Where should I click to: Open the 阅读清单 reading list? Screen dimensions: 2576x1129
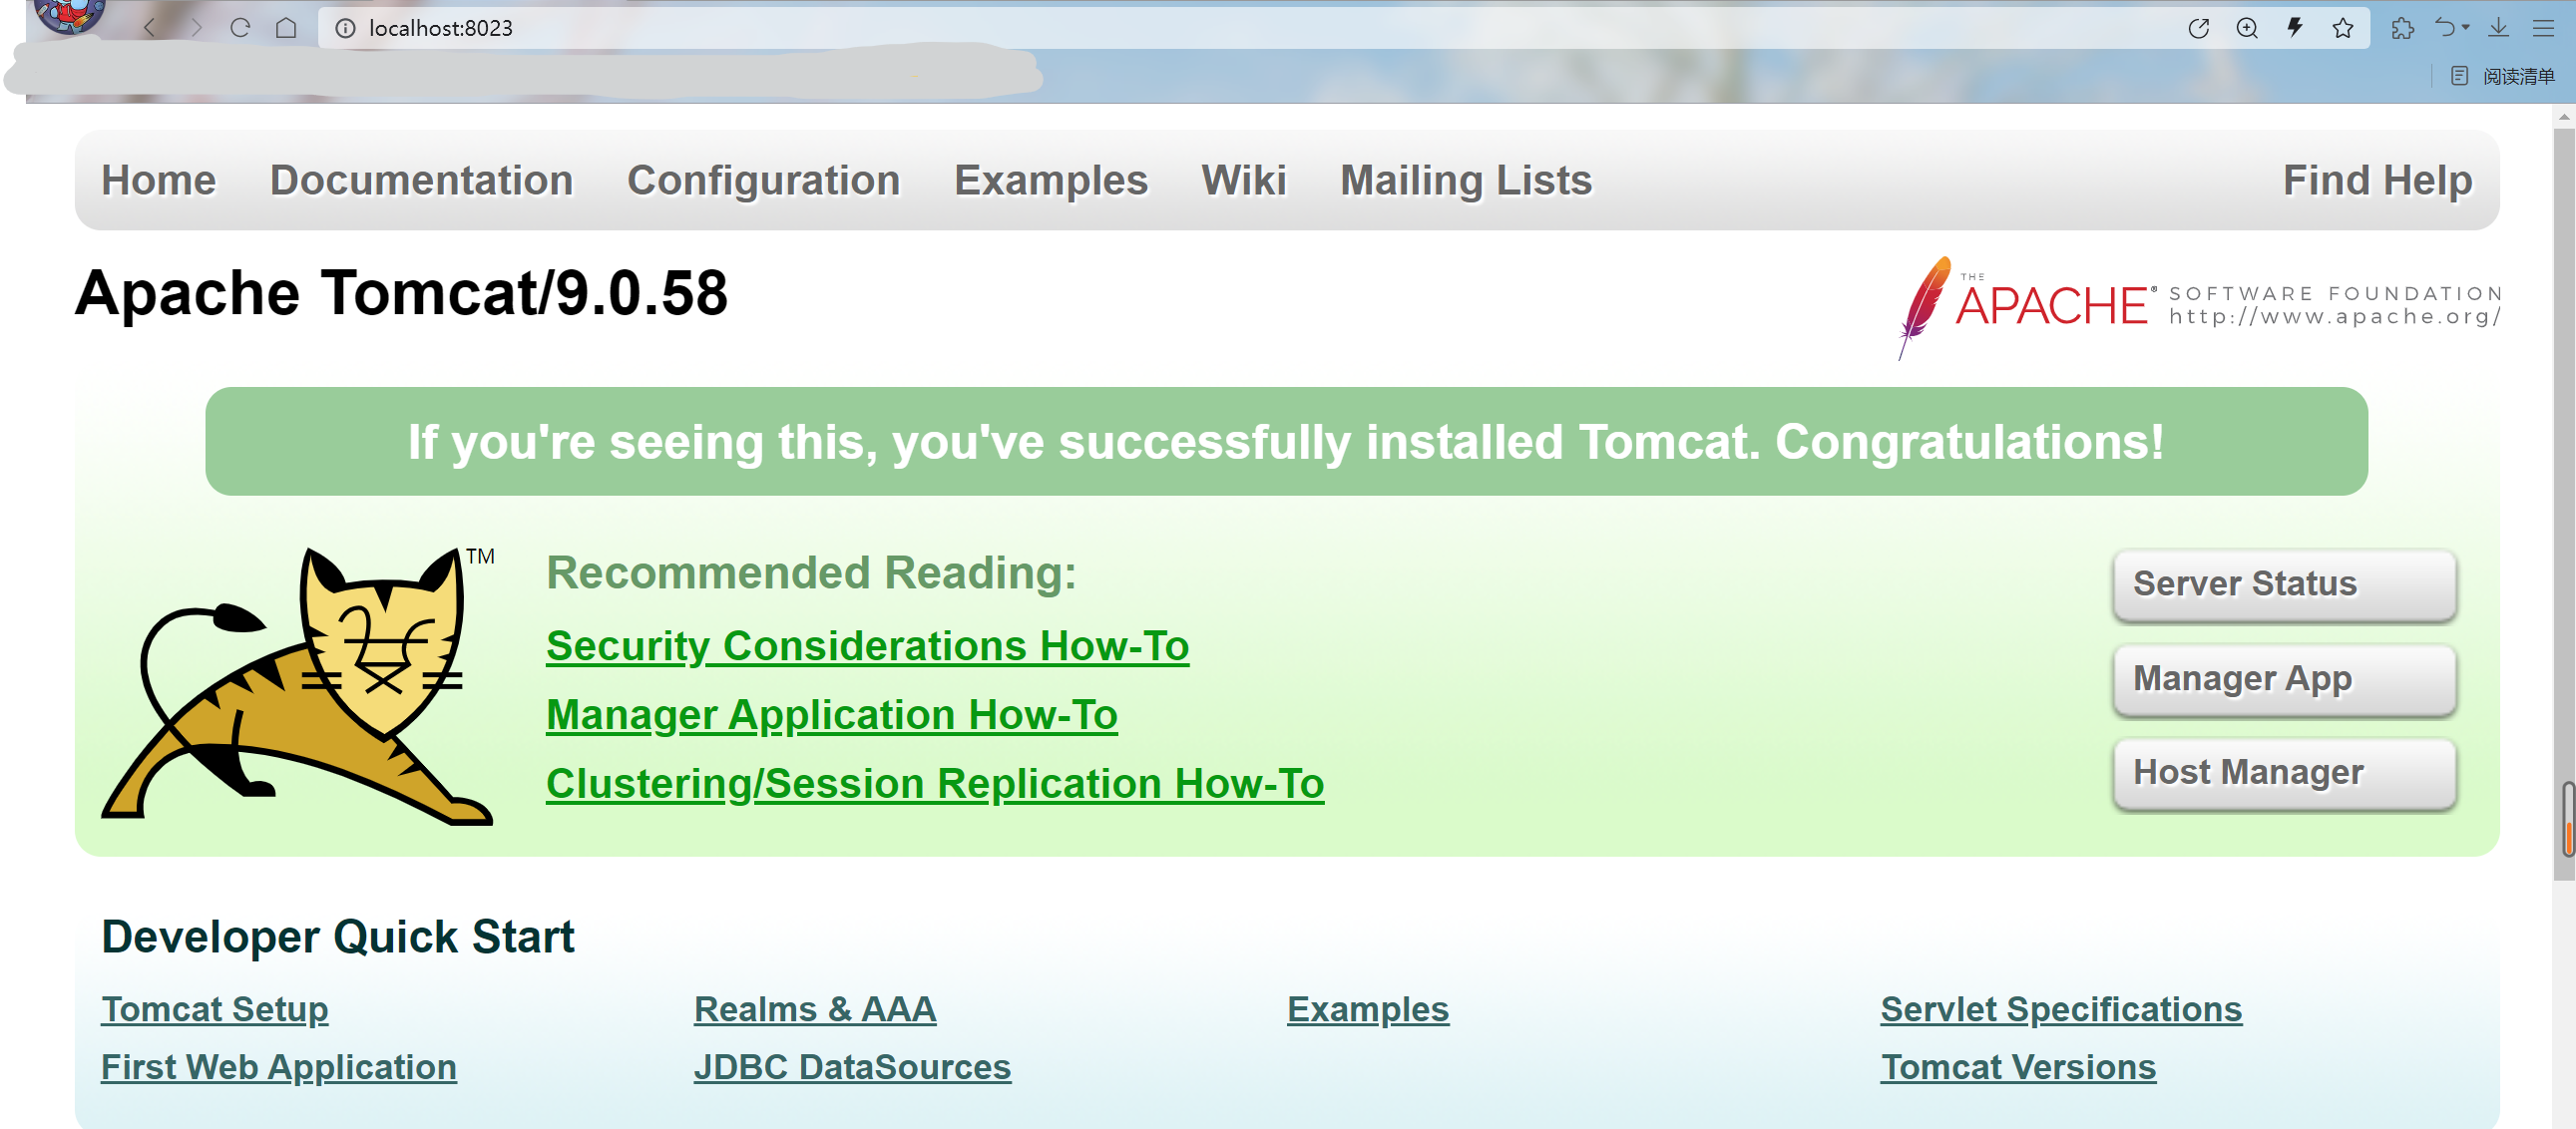pos(2504,76)
